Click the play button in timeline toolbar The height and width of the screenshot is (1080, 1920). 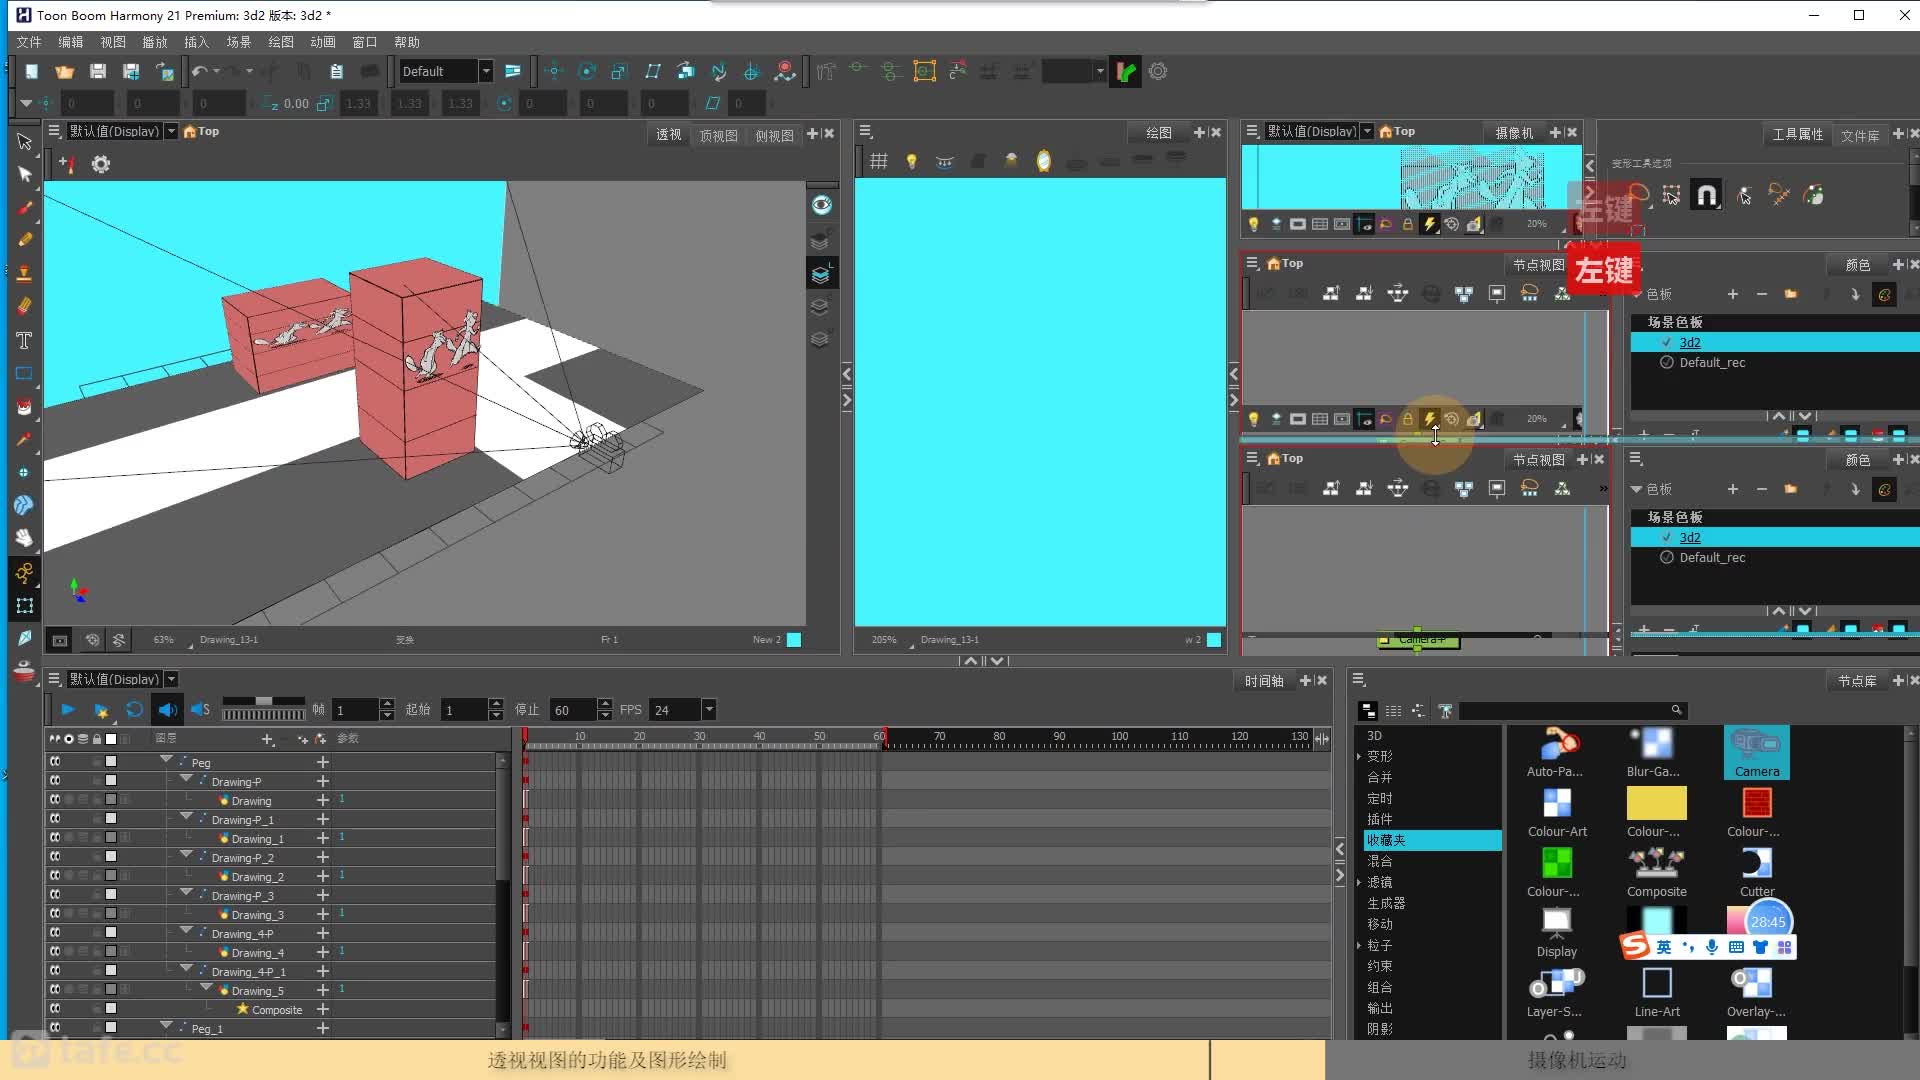[x=68, y=710]
